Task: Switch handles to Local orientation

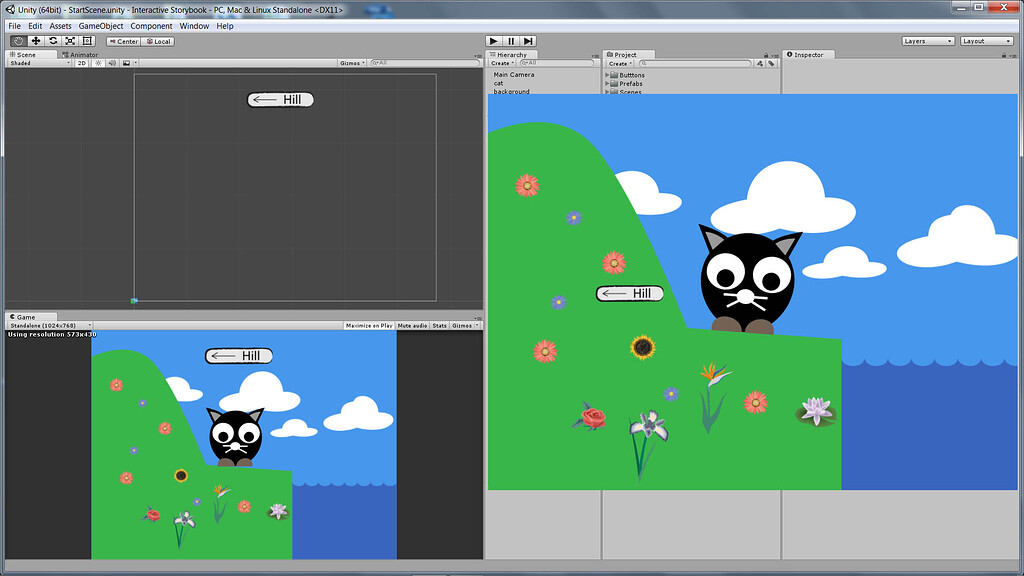Action: (158, 41)
